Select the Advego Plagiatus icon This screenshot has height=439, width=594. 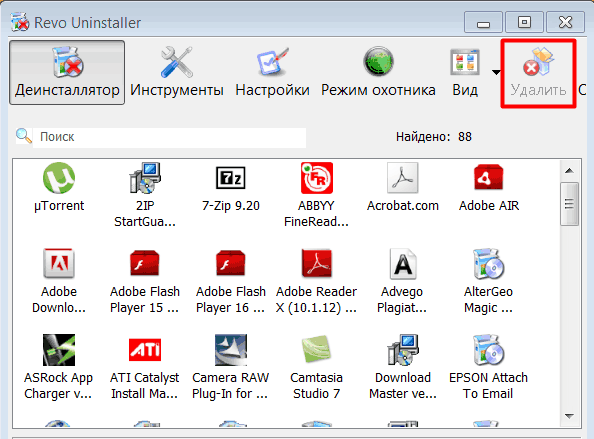coord(403,264)
